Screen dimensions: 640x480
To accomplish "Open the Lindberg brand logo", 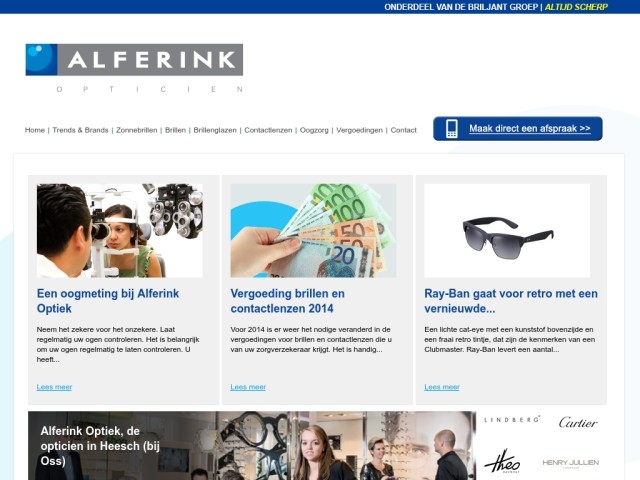I will [512, 420].
